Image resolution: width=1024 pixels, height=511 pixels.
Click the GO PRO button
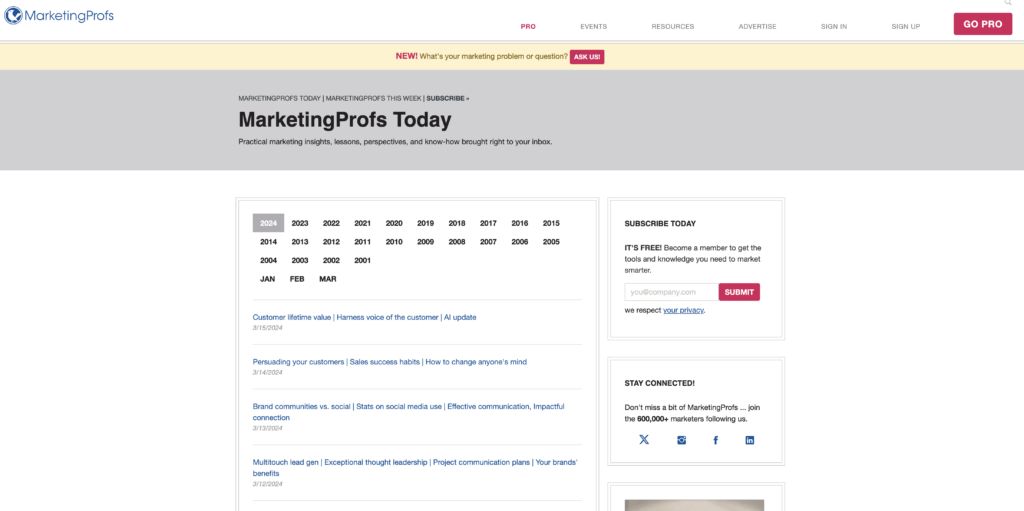point(983,24)
